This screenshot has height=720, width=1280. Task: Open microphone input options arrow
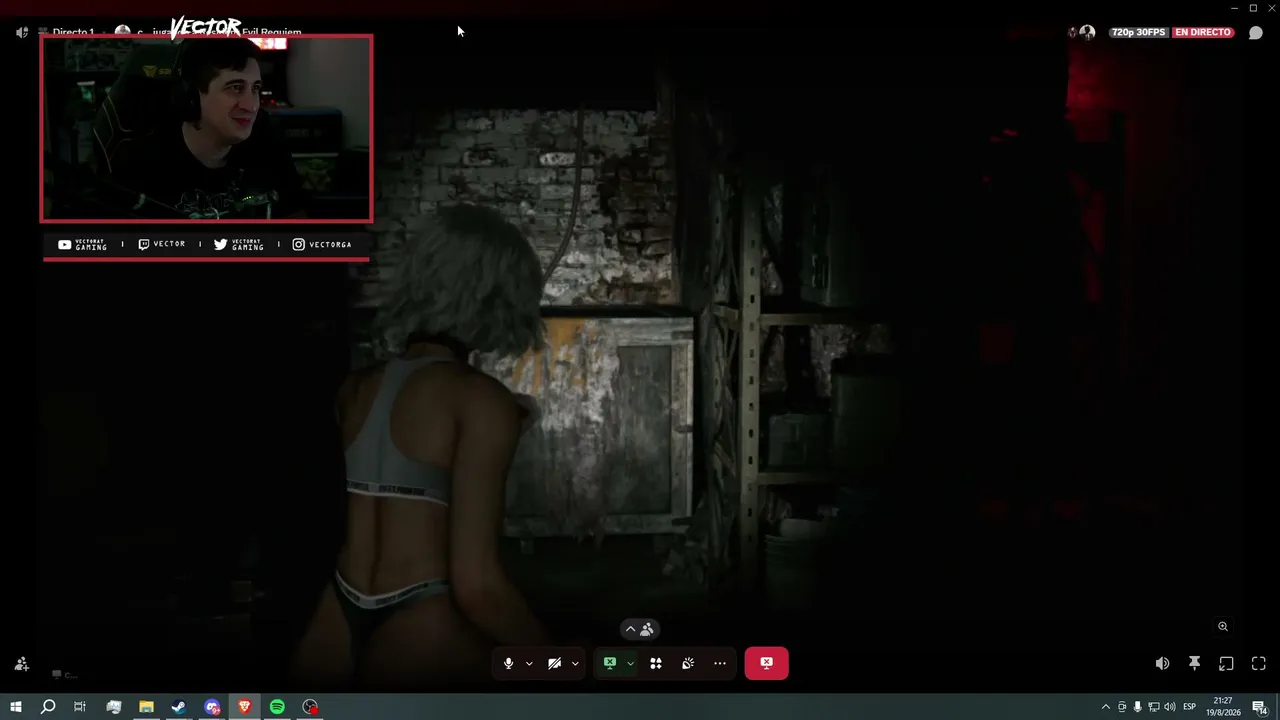click(x=529, y=663)
